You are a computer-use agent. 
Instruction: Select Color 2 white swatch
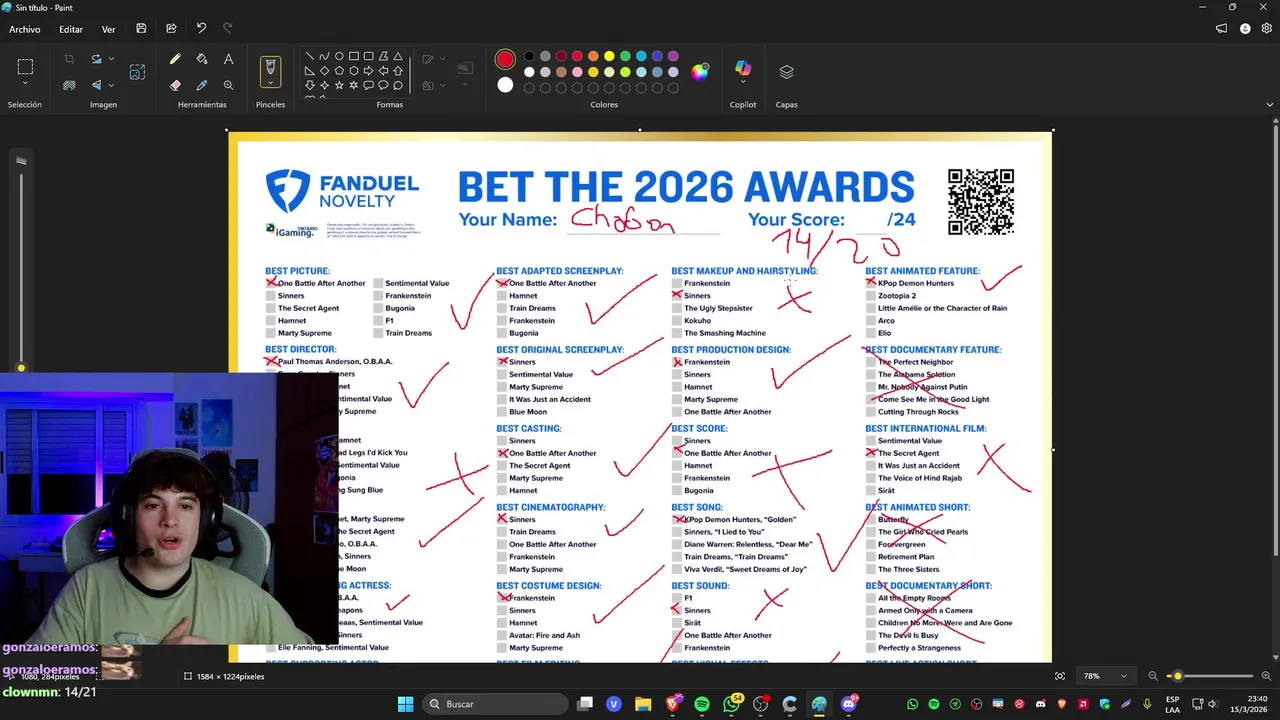(x=505, y=86)
